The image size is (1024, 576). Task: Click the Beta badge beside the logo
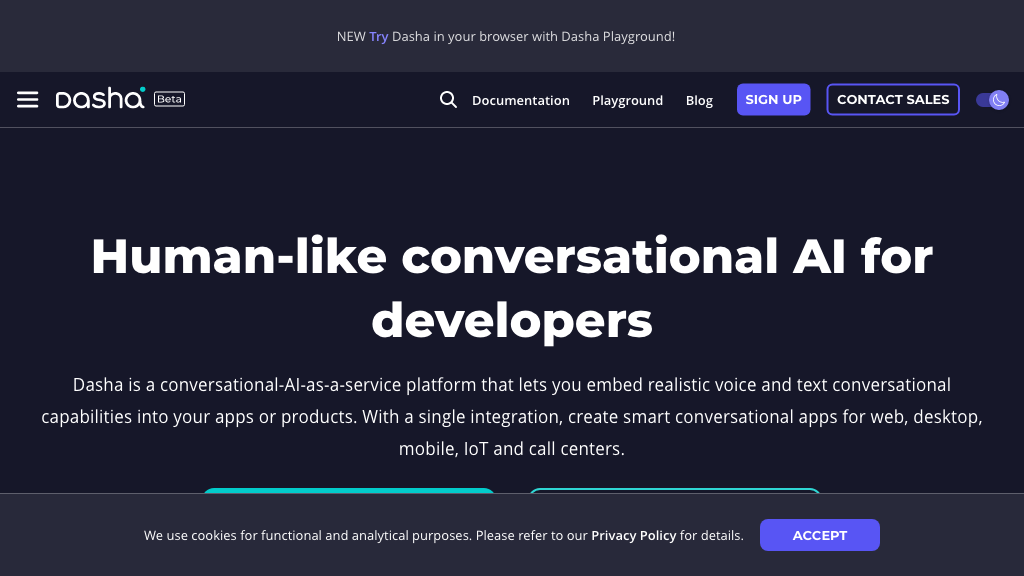coord(169,99)
